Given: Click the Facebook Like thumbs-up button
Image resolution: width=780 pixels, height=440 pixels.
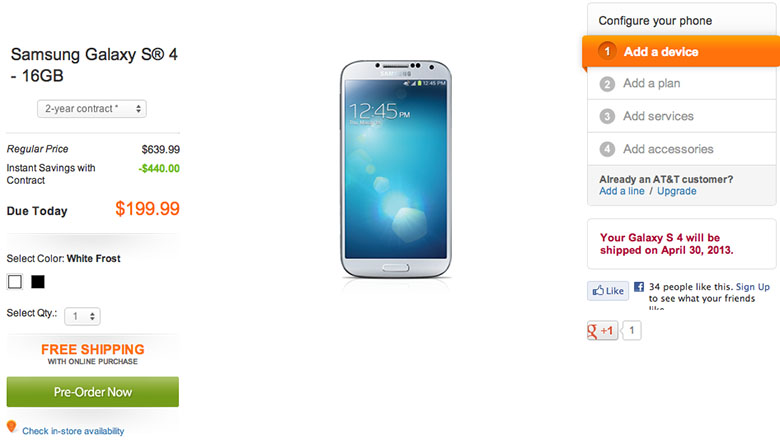Looking at the screenshot, I should click(608, 291).
